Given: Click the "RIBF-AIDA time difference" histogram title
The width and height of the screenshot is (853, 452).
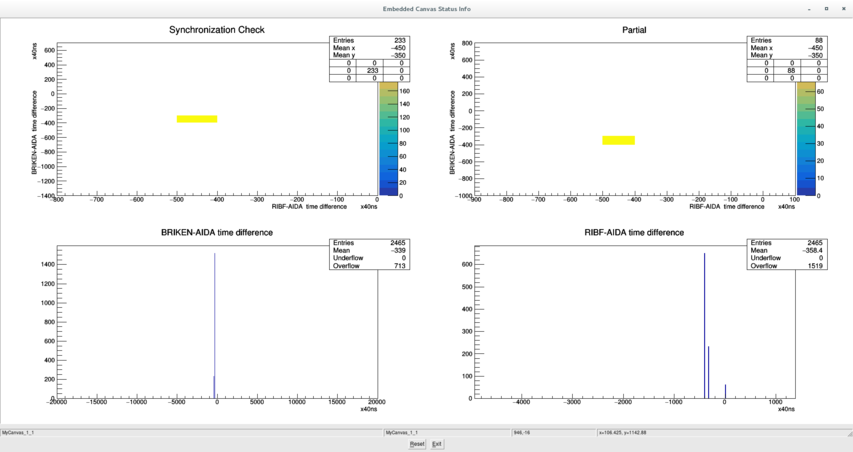Looking at the screenshot, I should [634, 232].
